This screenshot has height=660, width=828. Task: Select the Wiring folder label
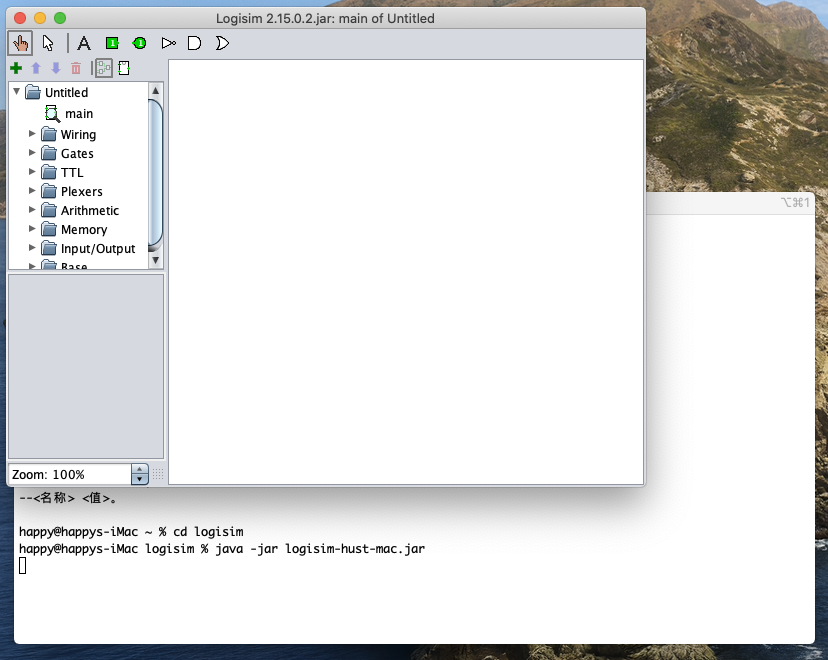pyautogui.click(x=78, y=135)
